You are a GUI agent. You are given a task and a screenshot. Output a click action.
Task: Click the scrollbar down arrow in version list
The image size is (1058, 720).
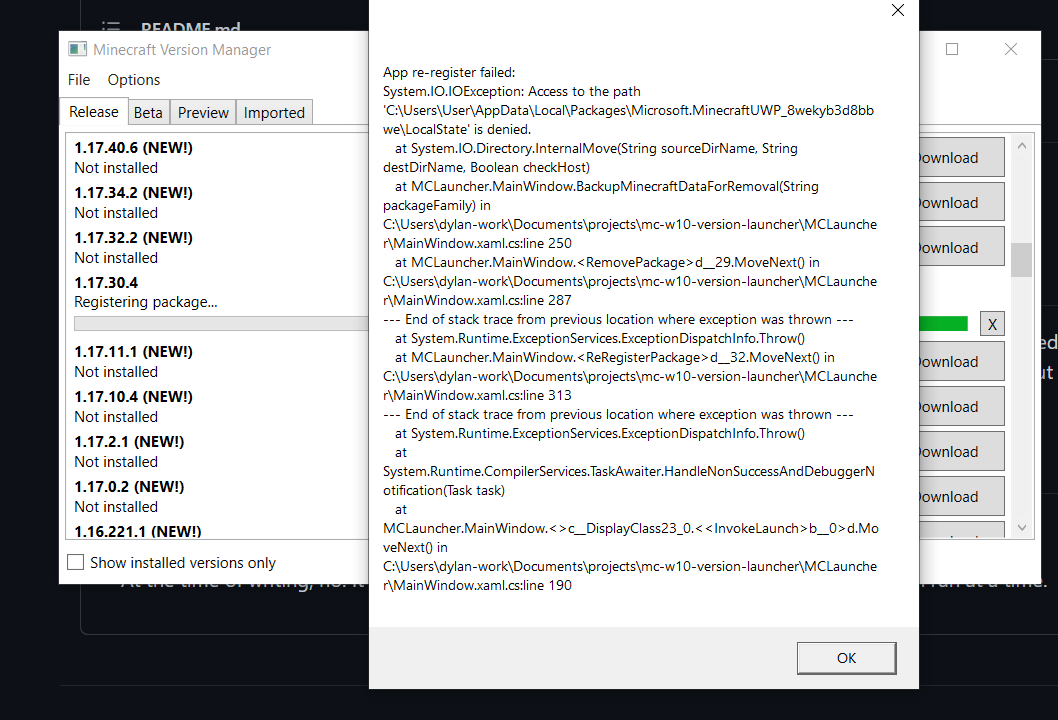pyautogui.click(x=1021, y=527)
